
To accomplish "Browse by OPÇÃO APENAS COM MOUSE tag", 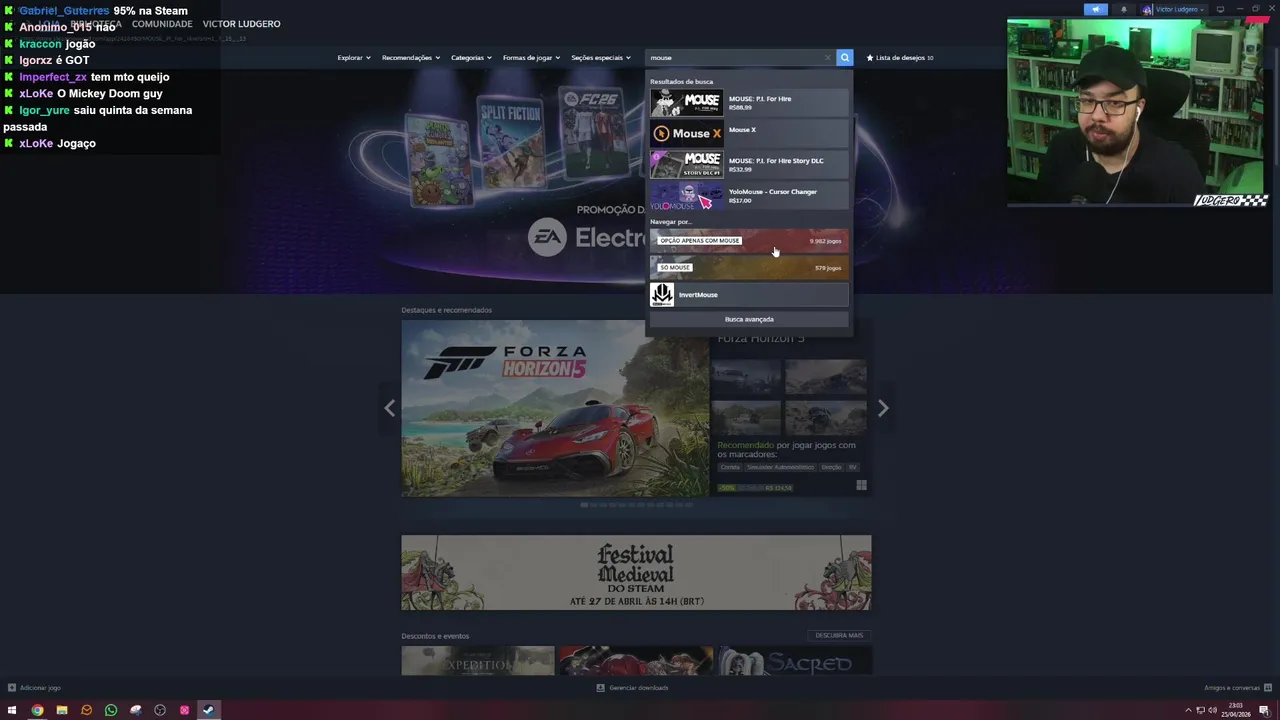I will 749,241.
